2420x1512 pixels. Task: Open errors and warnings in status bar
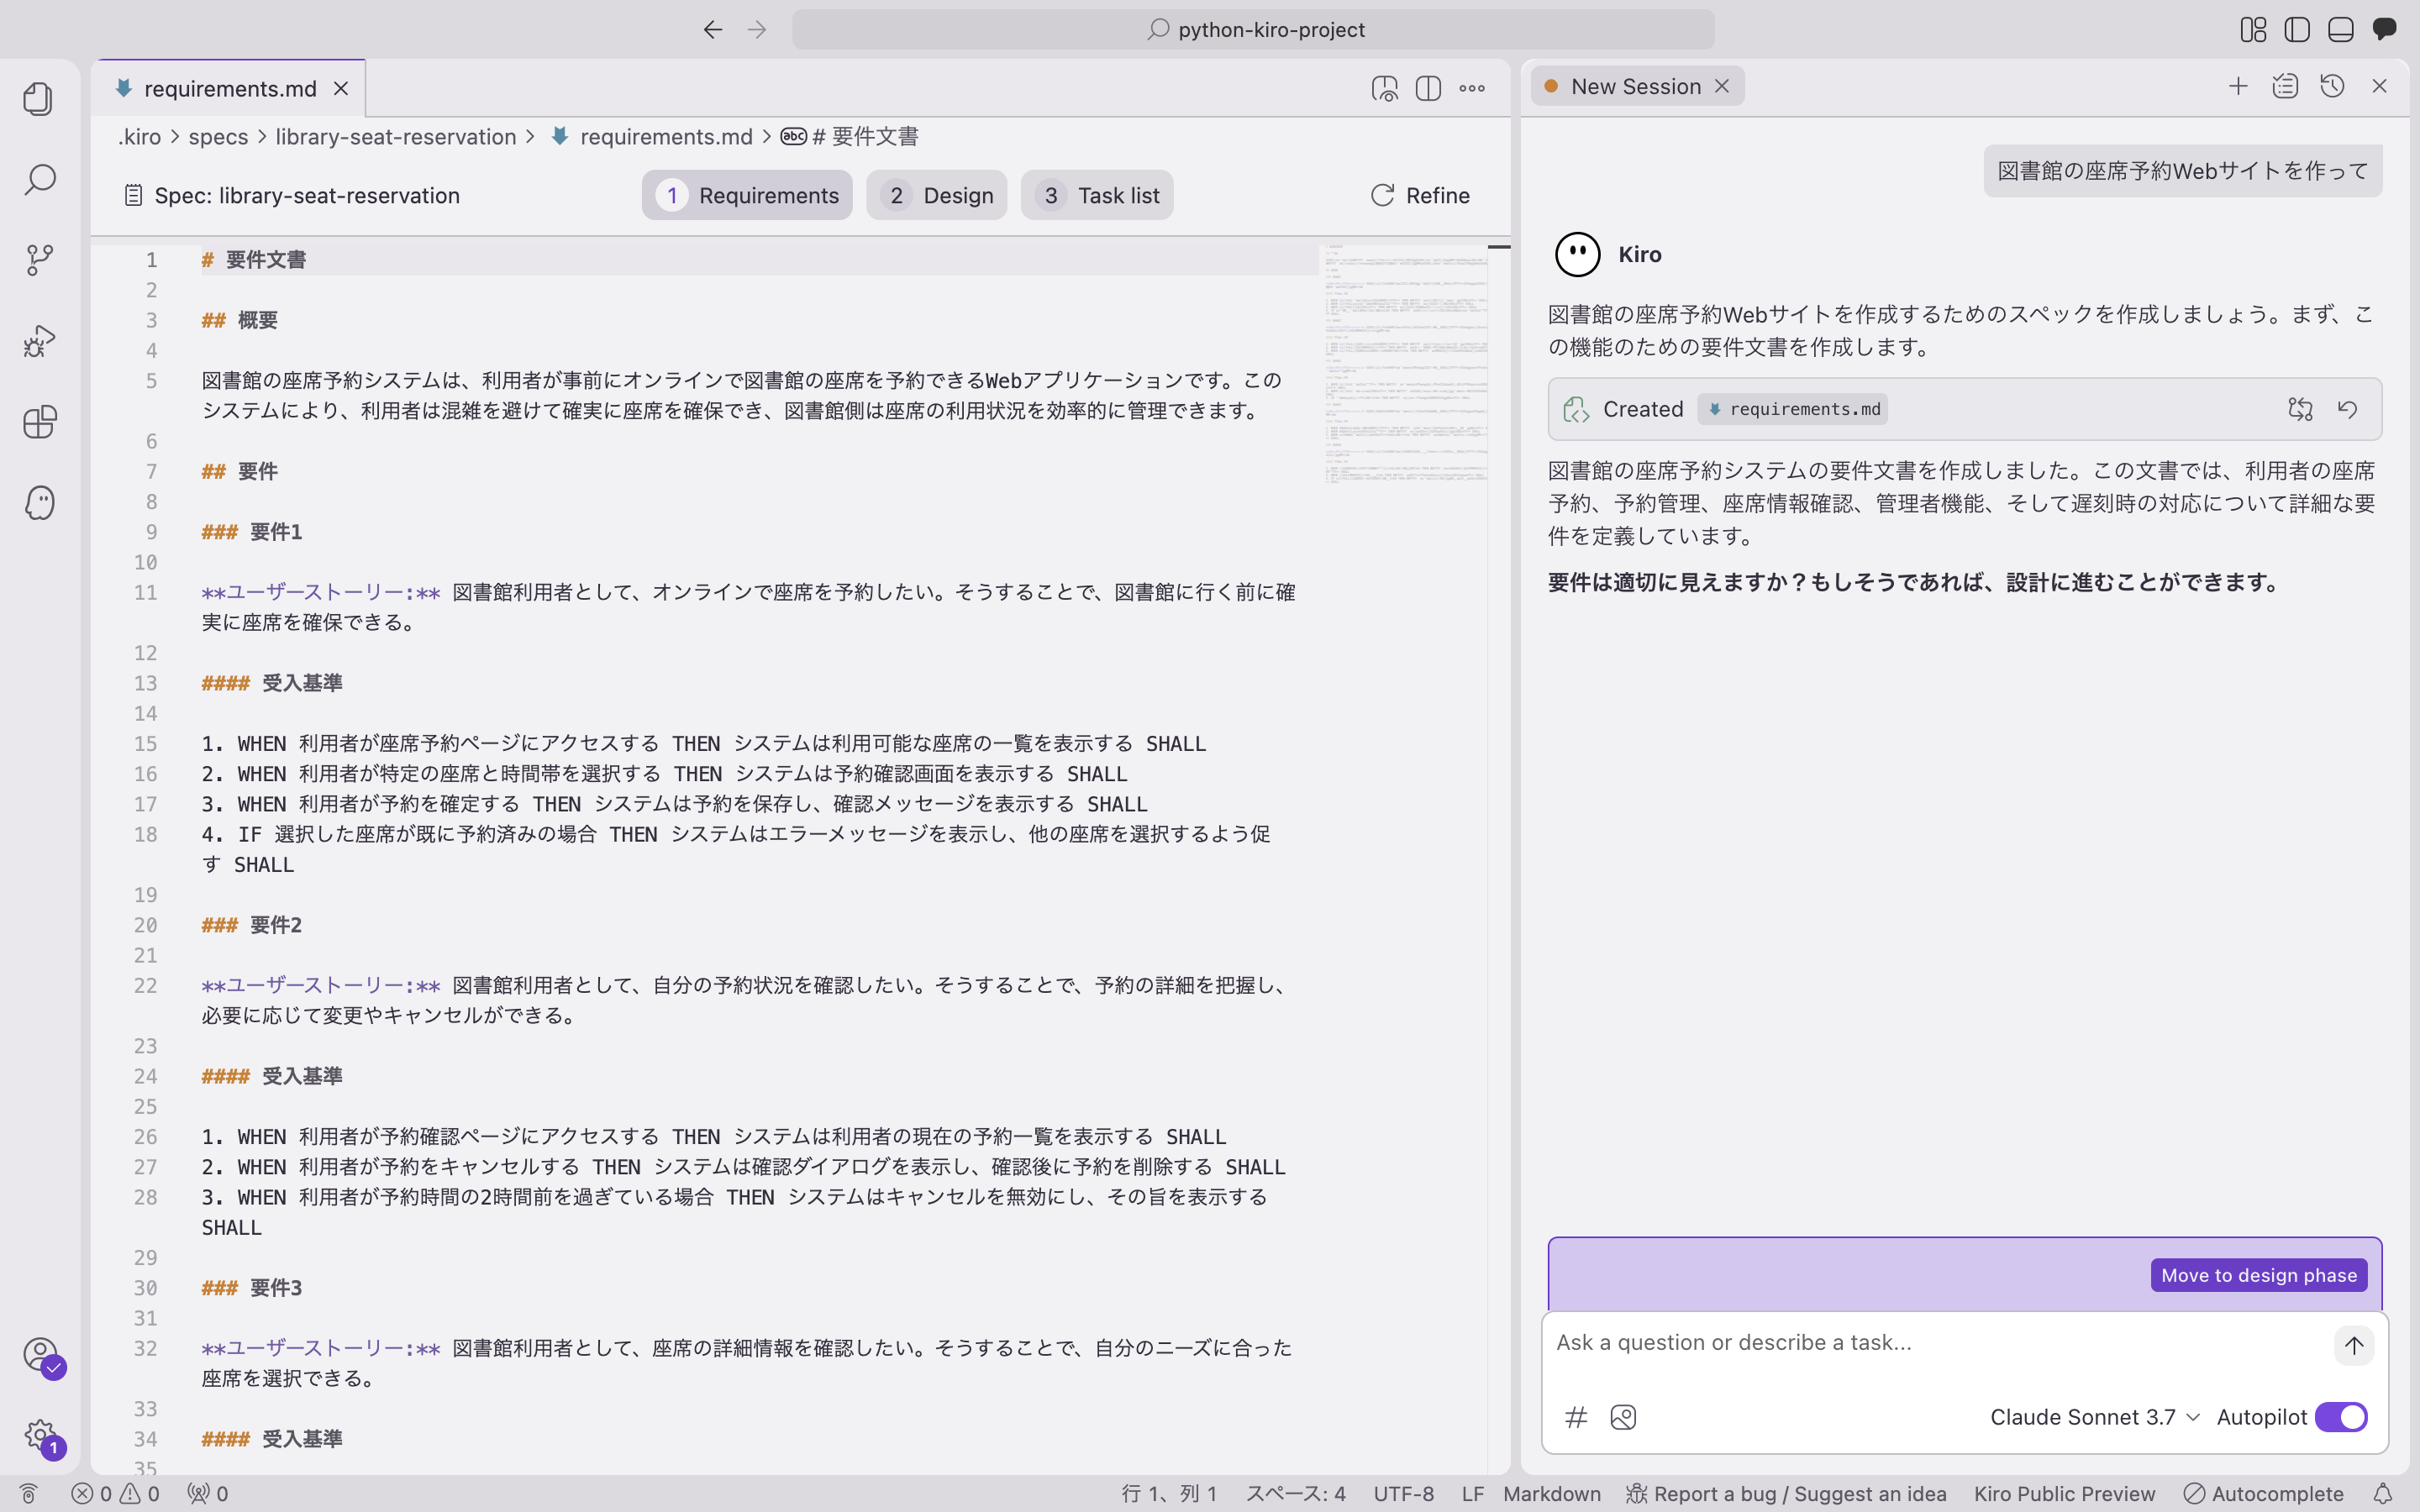tap(116, 1494)
